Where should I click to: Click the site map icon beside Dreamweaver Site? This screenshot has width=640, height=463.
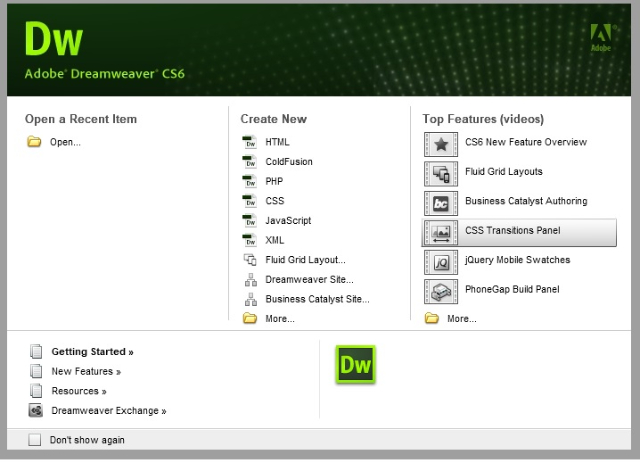[x=251, y=279]
